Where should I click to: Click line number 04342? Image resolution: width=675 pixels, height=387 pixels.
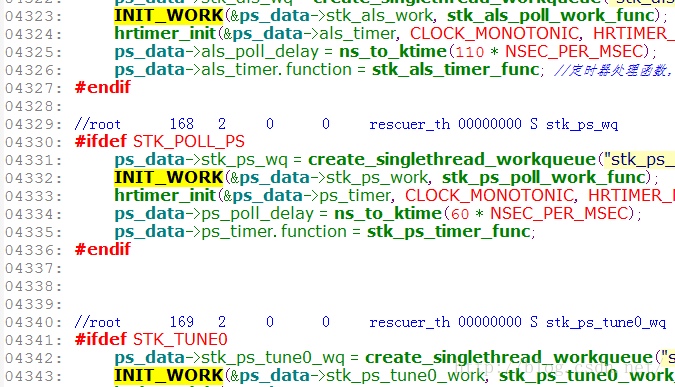point(33,359)
